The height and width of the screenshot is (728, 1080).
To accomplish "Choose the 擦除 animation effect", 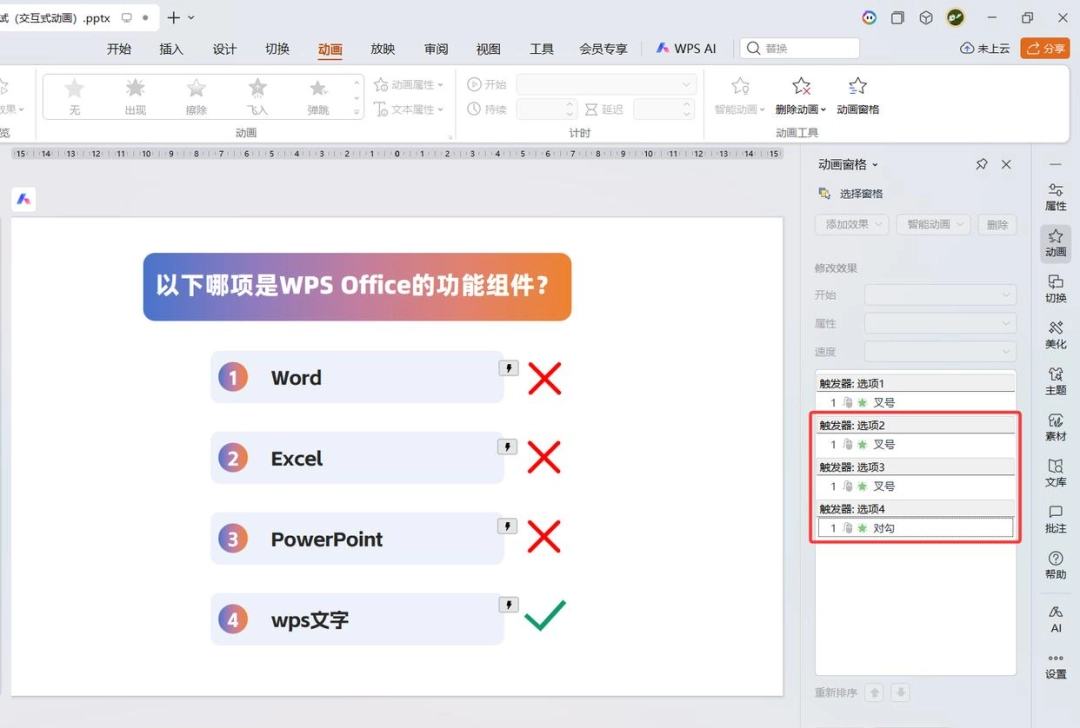I will click(196, 96).
